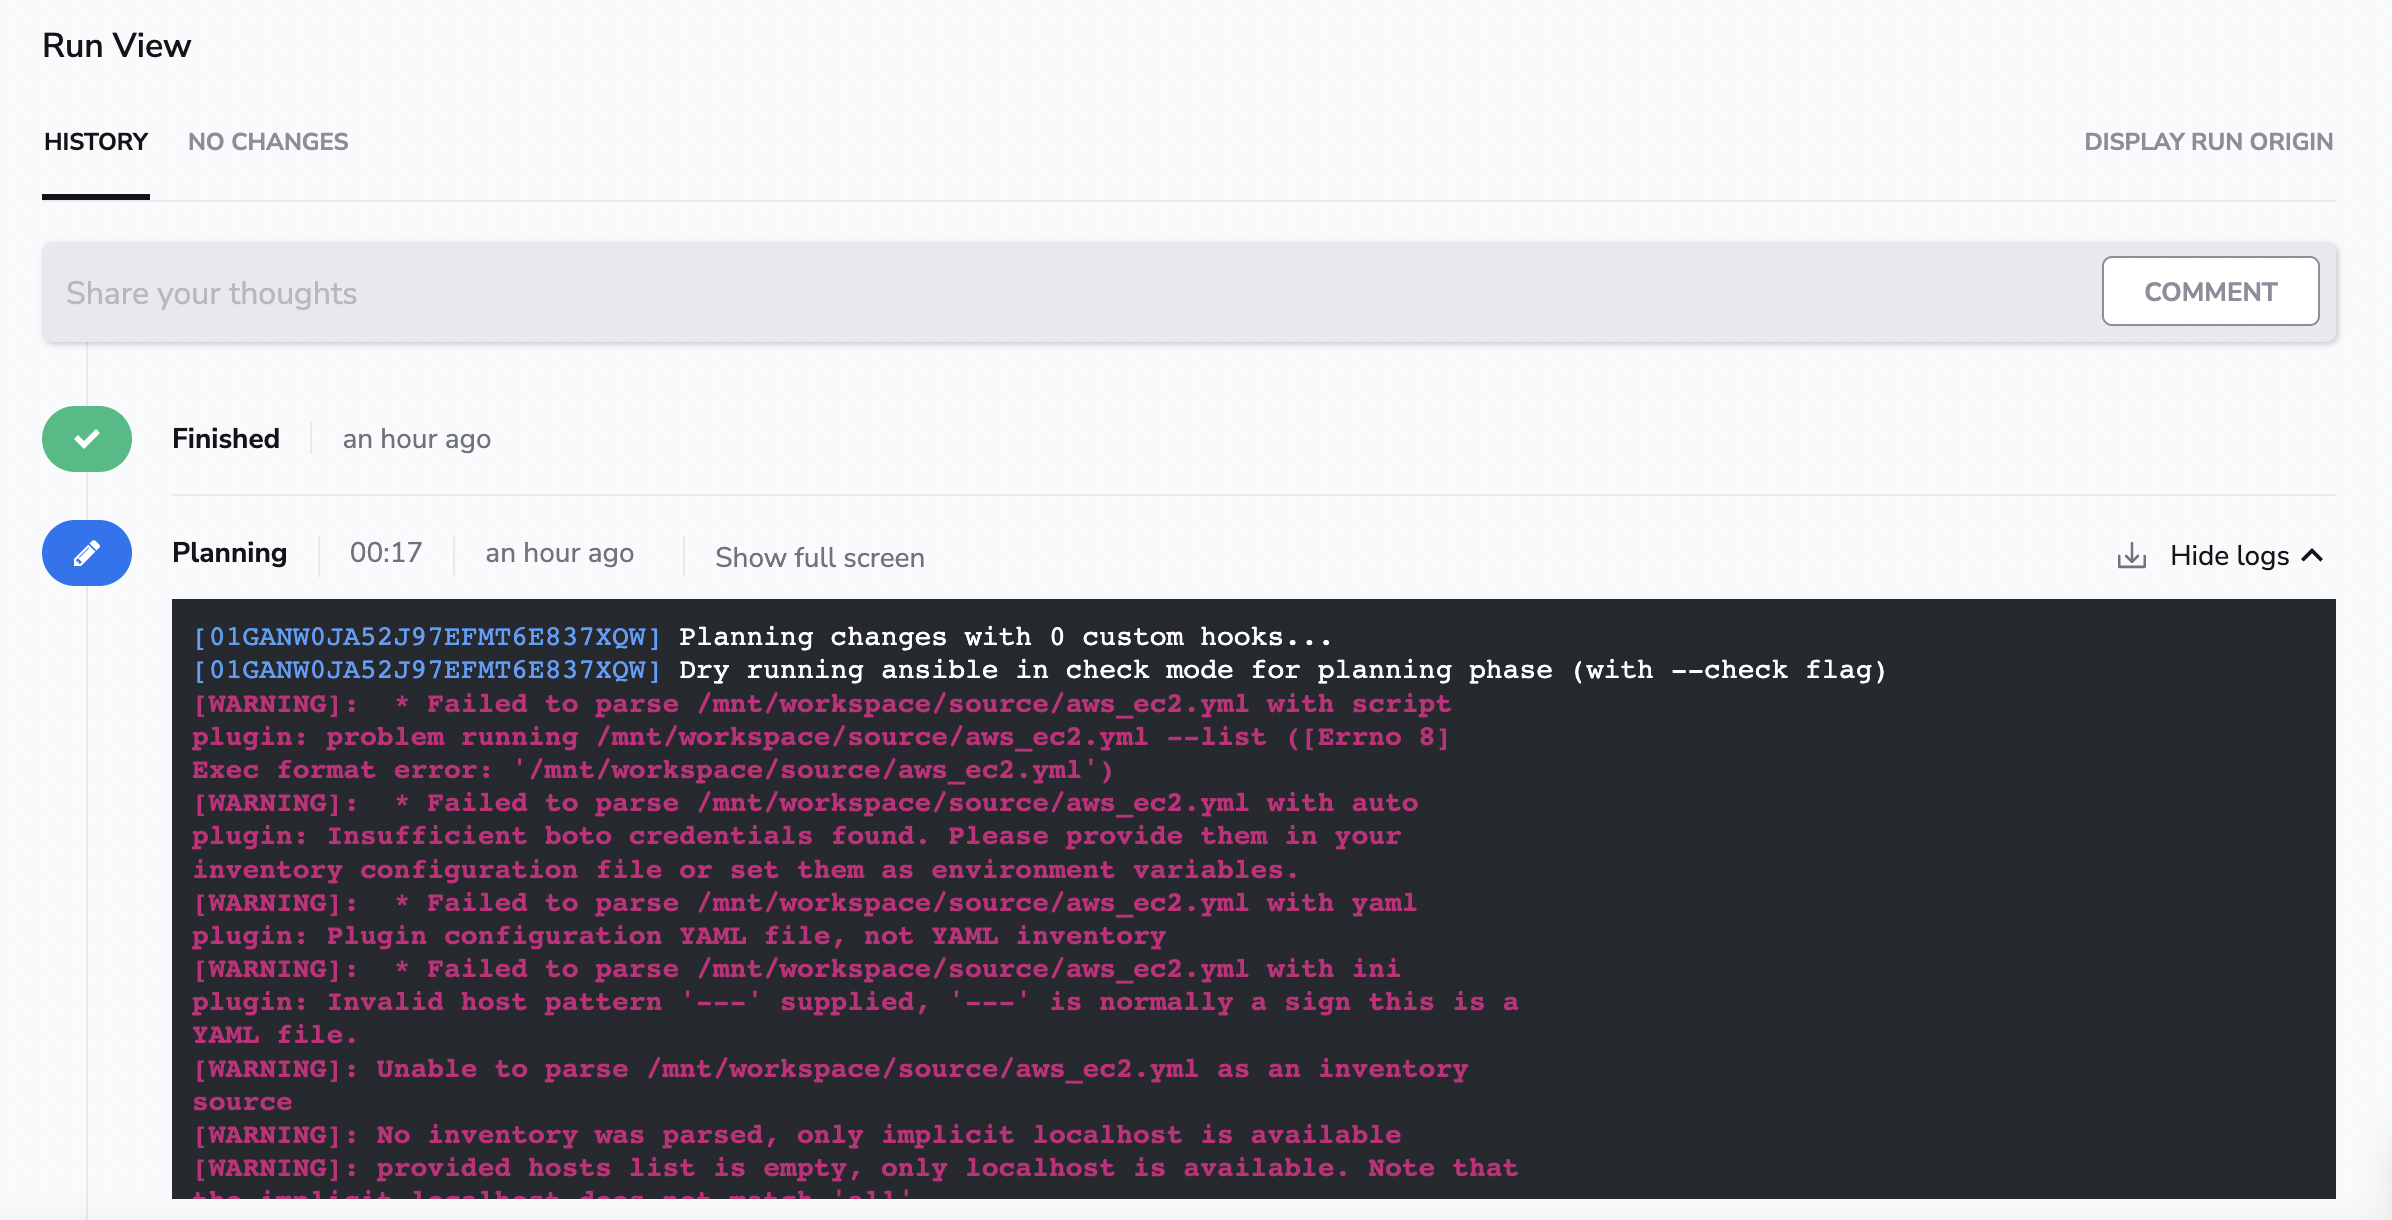Collapse the Planning logs panel
This screenshot has height=1220, width=2392.
click(2245, 556)
